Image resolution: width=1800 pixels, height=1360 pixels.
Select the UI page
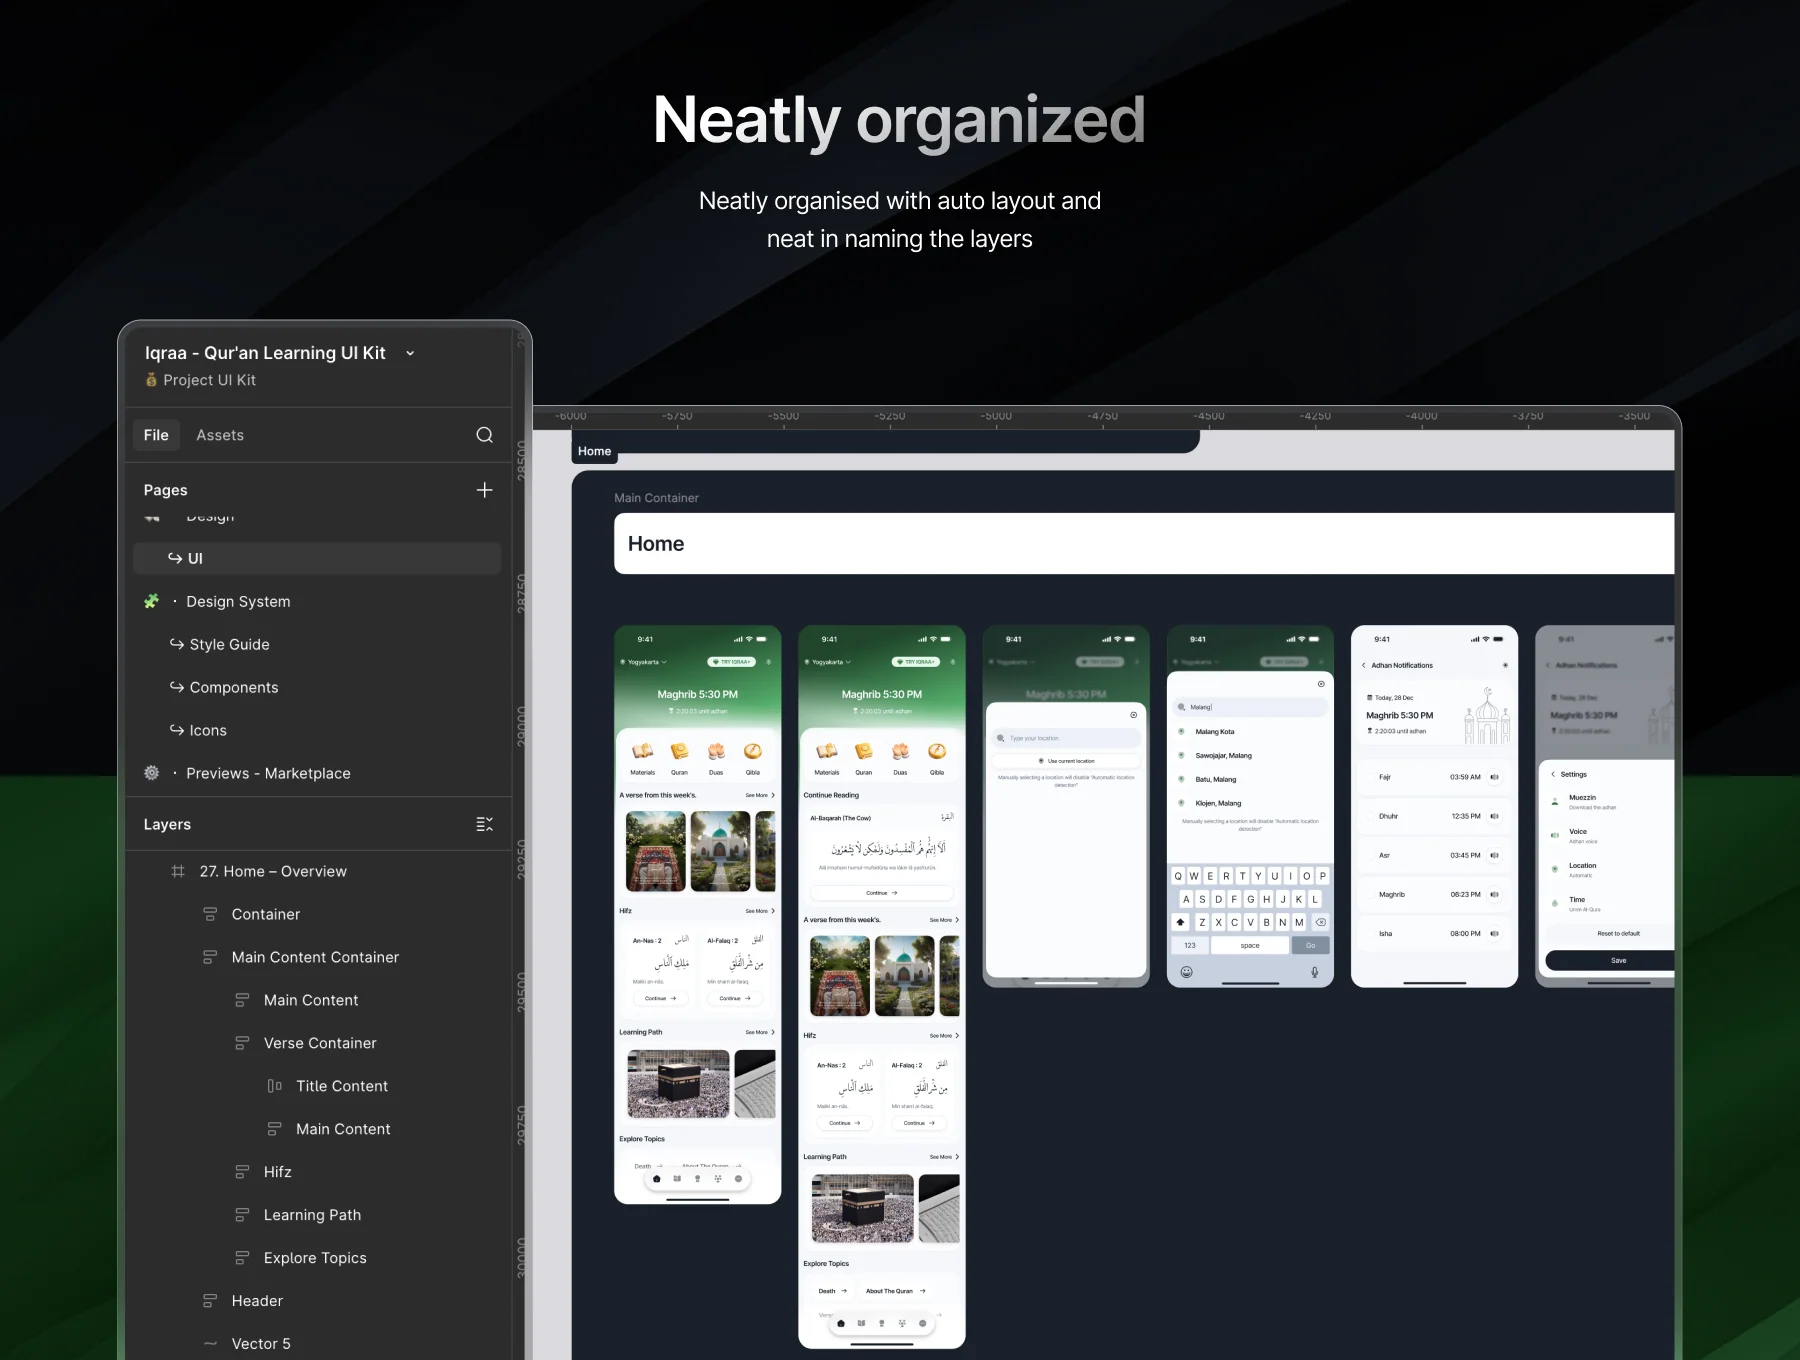click(317, 558)
